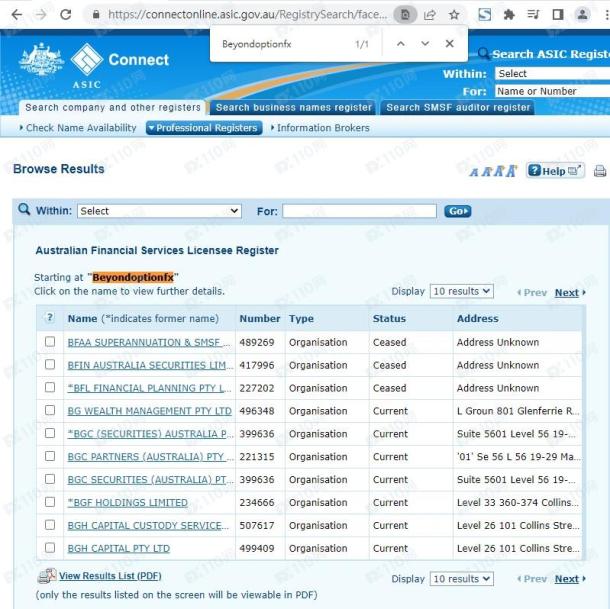Open BG WEALTH MANAGEMENT PTY LTD details
Screen dimensions: 610x609
(x=149, y=411)
